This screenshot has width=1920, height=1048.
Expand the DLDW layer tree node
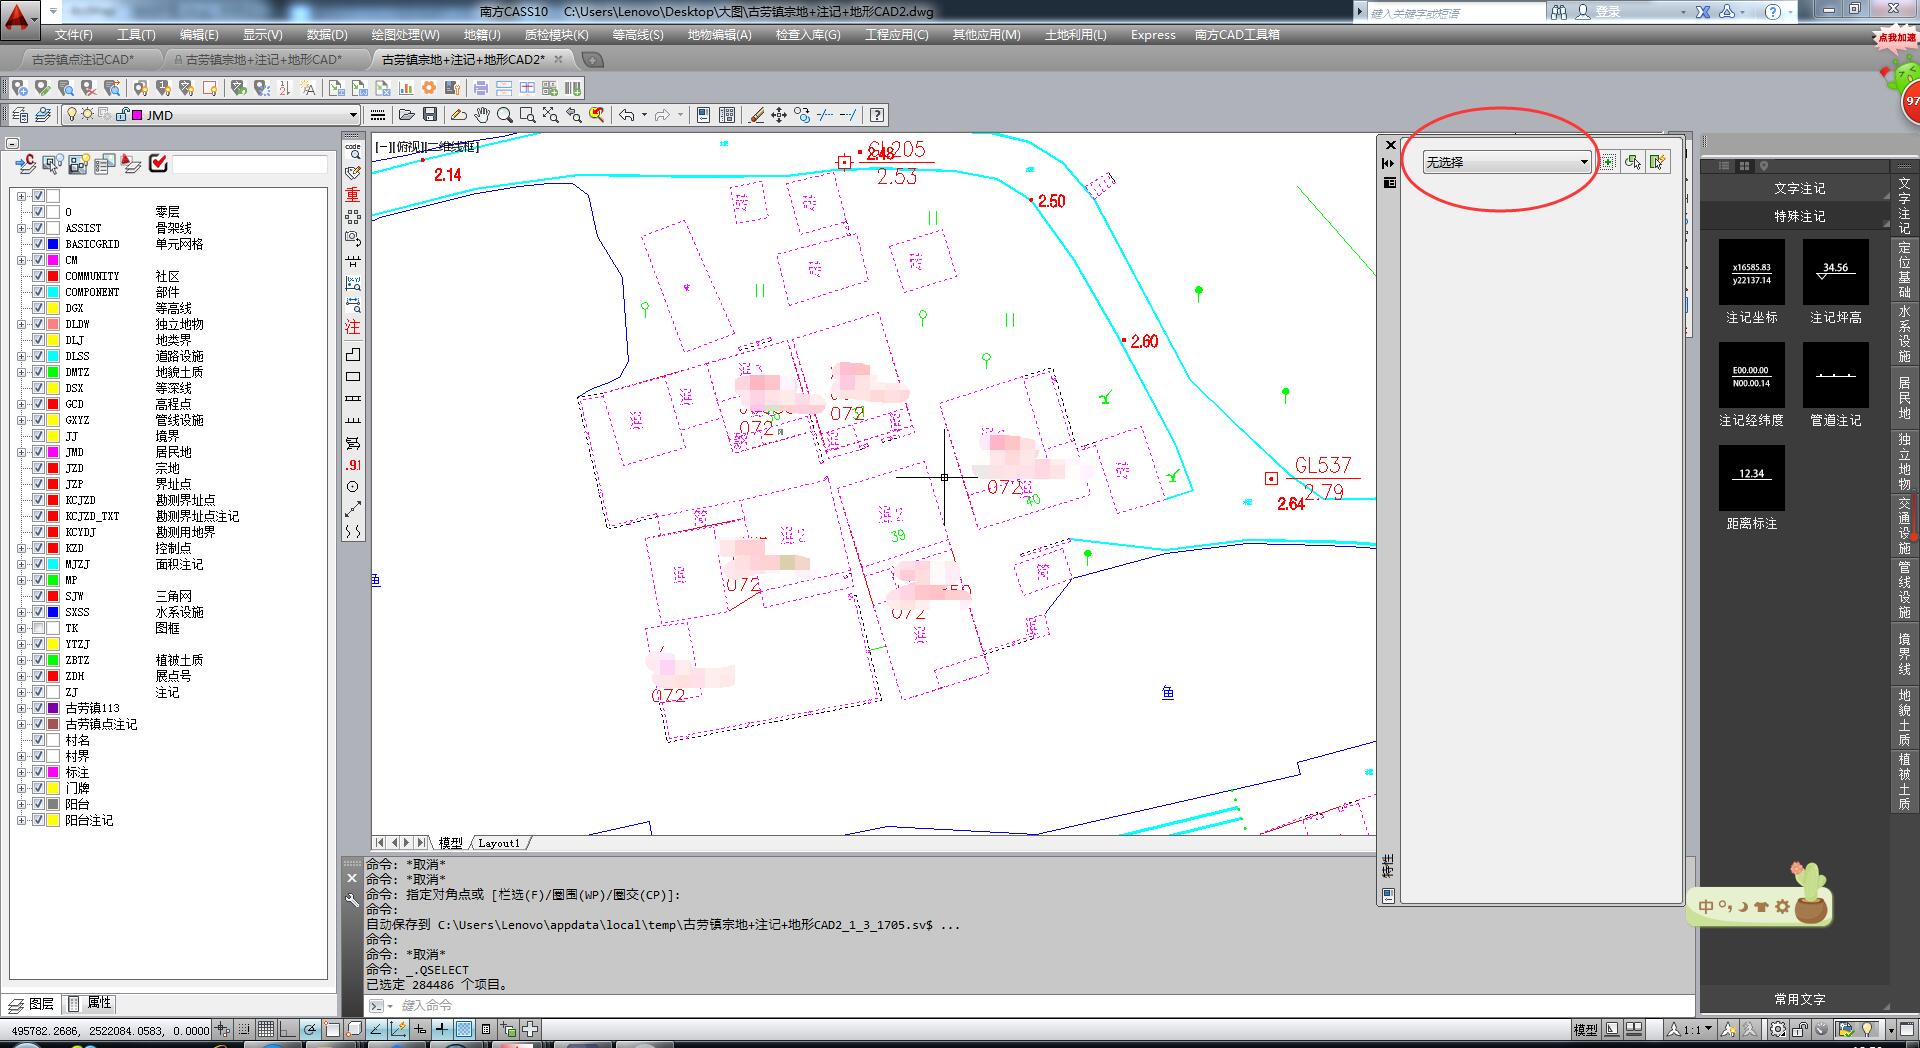click(21, 324)
